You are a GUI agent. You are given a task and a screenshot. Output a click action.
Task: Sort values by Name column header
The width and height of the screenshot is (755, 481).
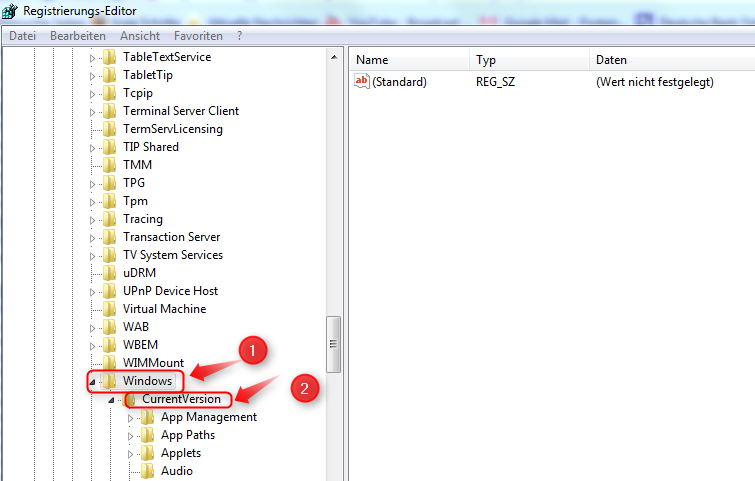[408, 60]
